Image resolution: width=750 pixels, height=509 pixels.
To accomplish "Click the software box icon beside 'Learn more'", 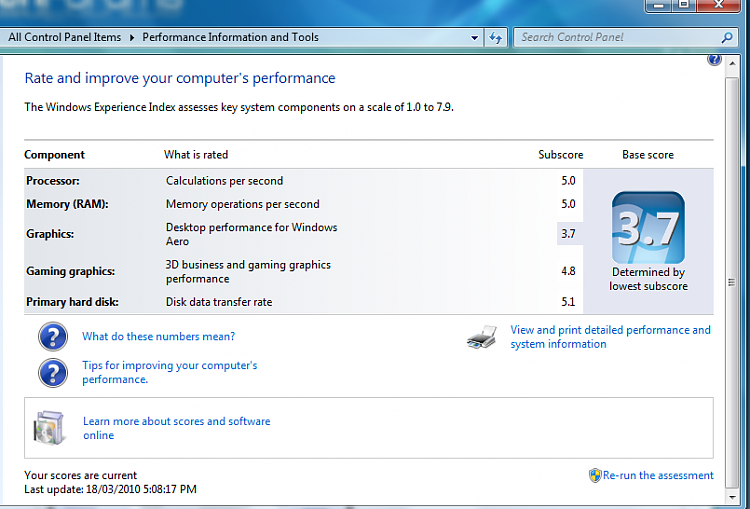I will tap(48, 427).
